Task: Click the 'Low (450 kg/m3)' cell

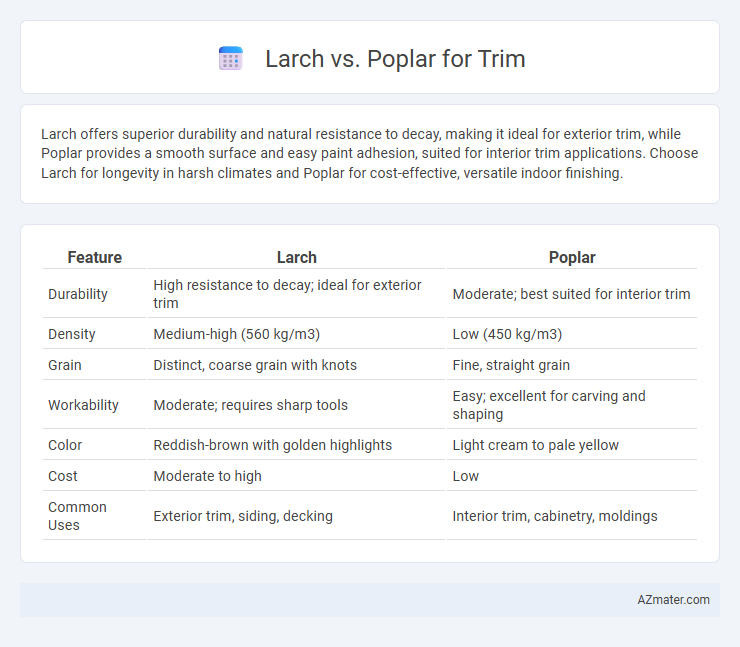Action: point(507,334)
